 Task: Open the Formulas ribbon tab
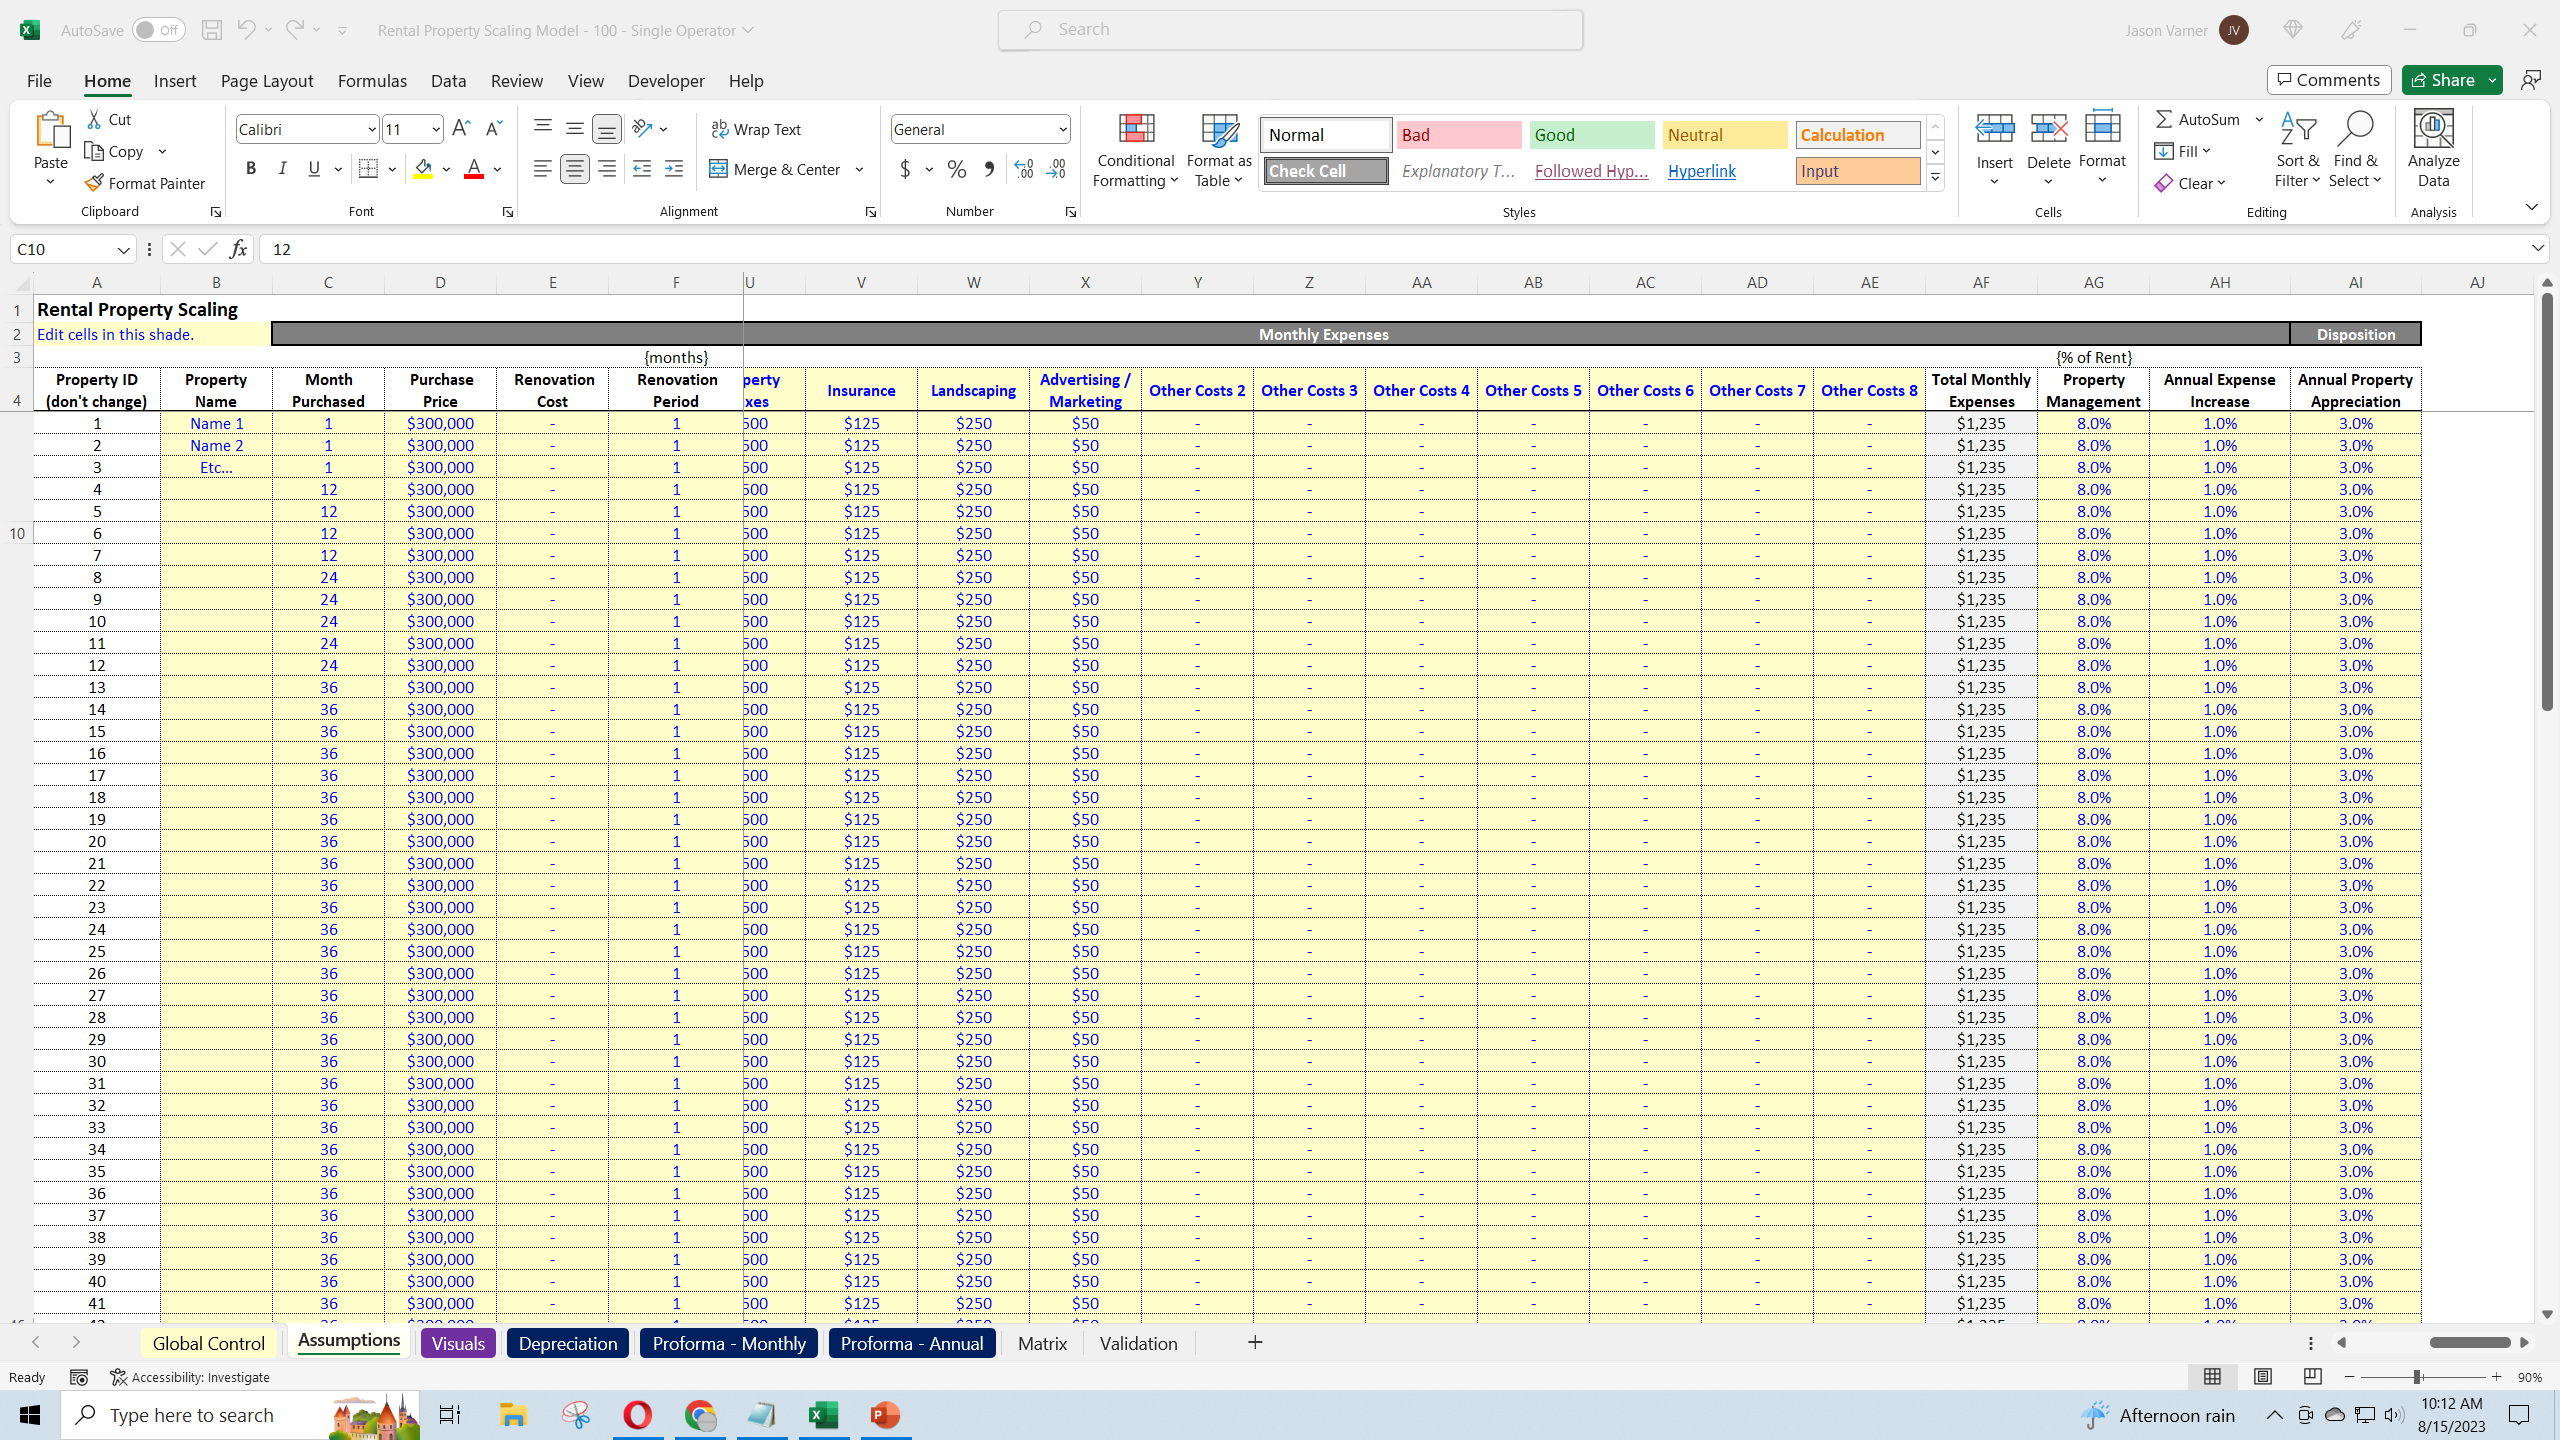click(x=372, y=81)
